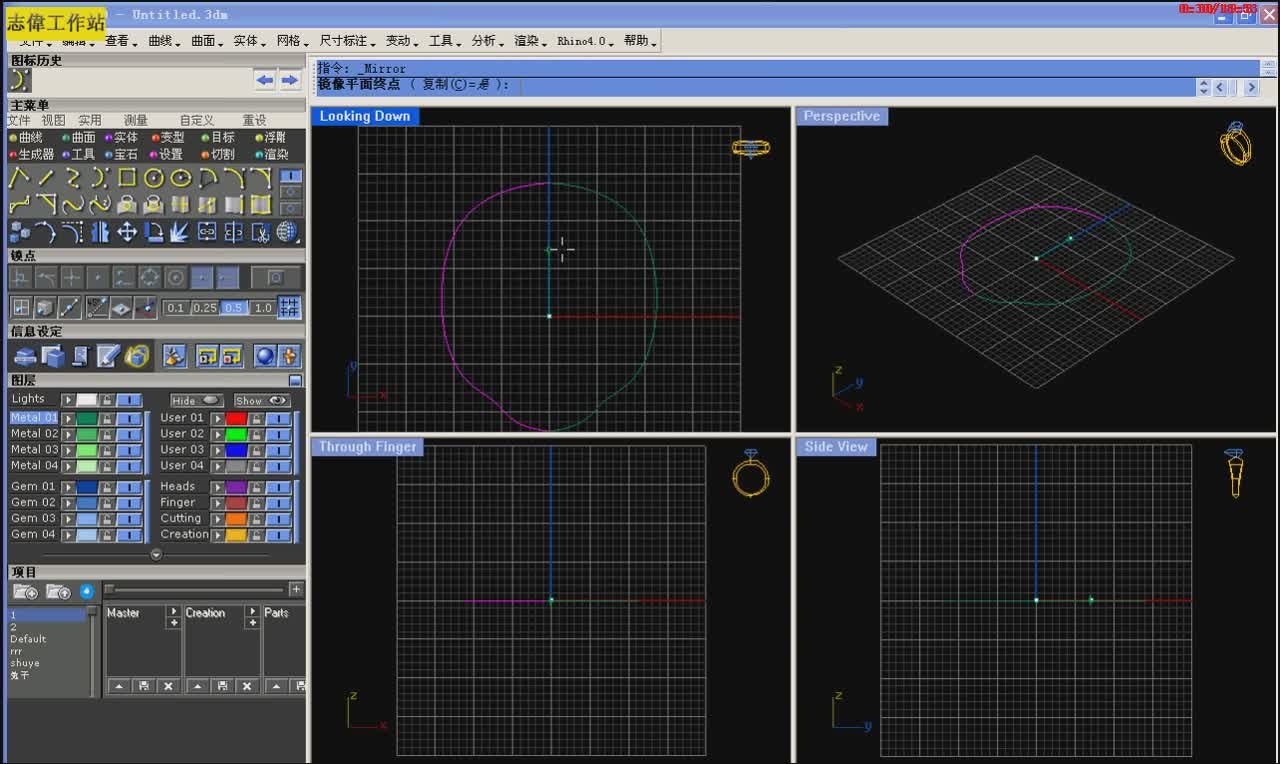Click the history back arrow

tap(265, 80)
